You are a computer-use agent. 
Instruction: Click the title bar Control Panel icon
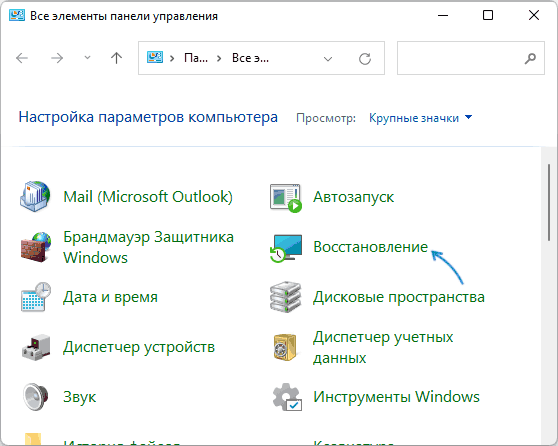coord(17,16)
